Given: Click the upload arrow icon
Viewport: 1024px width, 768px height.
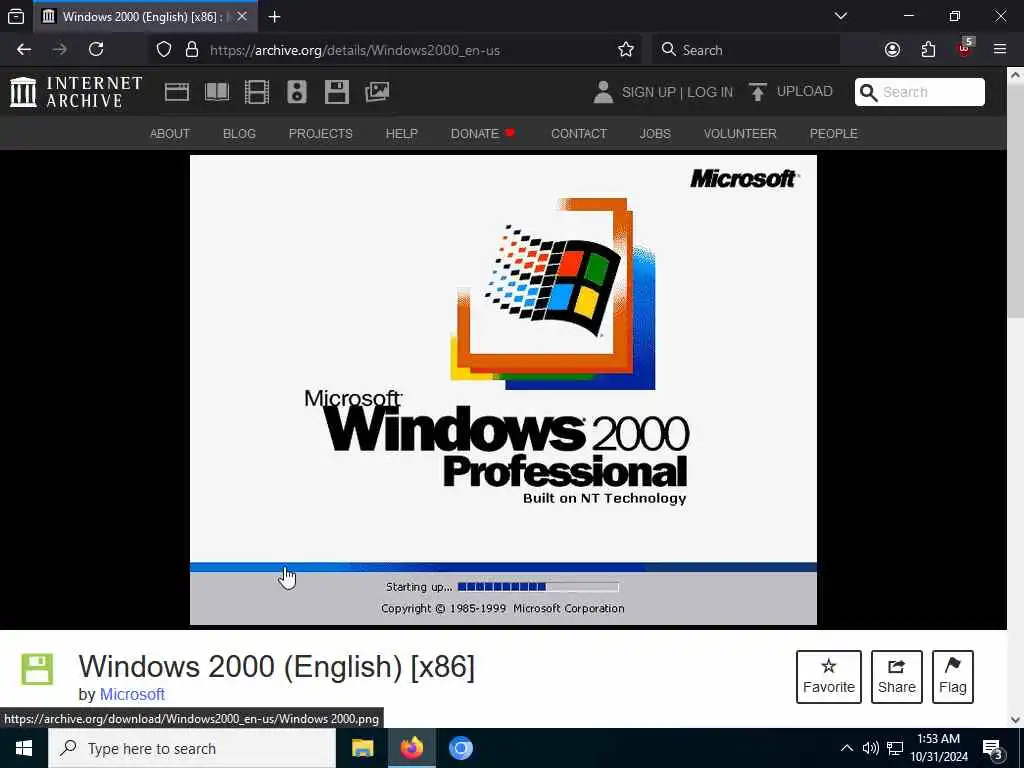Looking at the screenshot, I should point(758,91).
